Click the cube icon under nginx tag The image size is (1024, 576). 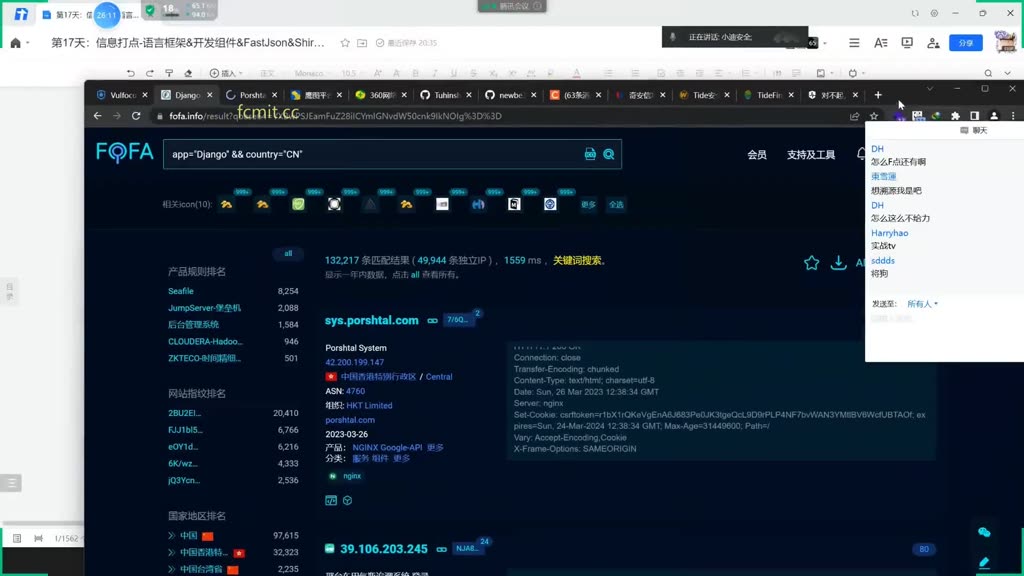coord(347,500)
